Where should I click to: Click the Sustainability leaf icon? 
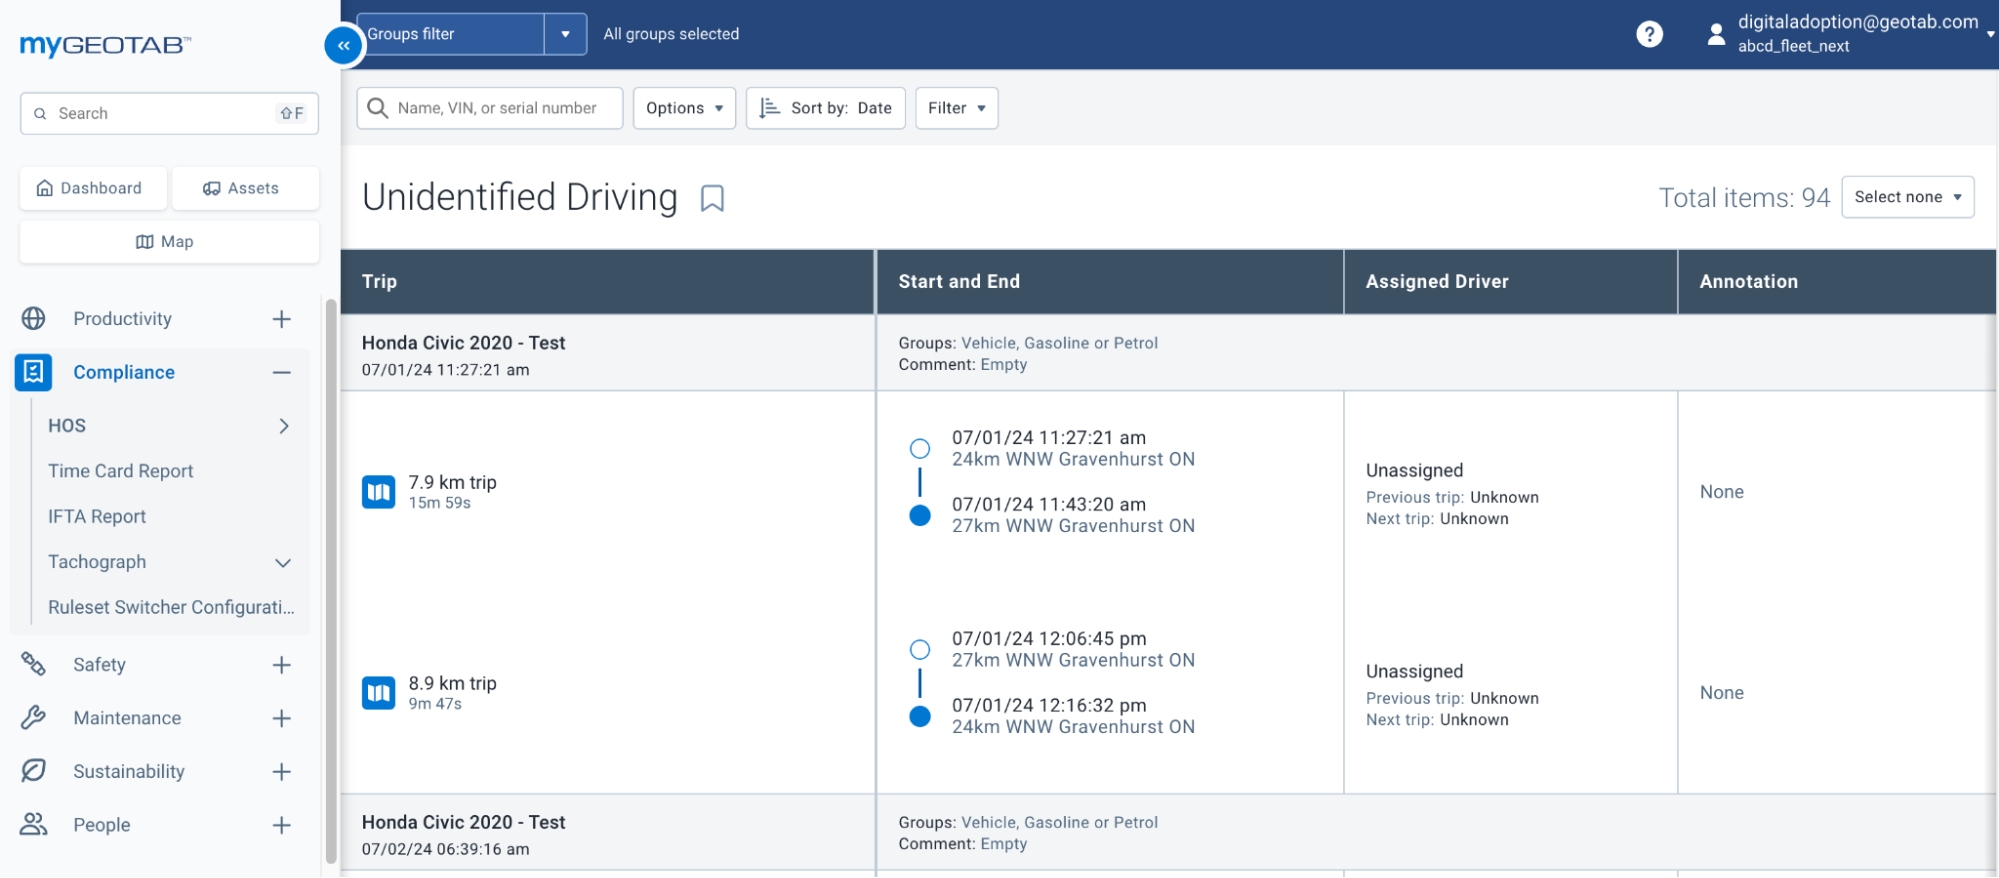34,771
